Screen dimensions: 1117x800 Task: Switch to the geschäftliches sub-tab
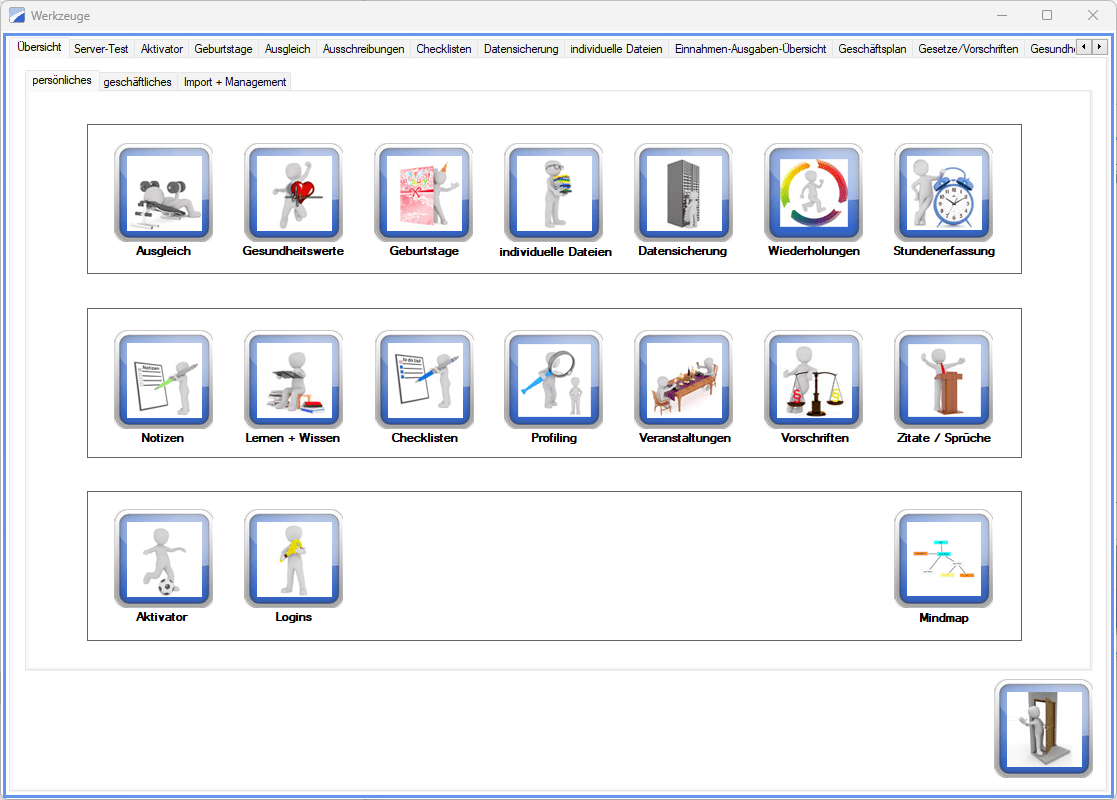[x=137, y=82]
